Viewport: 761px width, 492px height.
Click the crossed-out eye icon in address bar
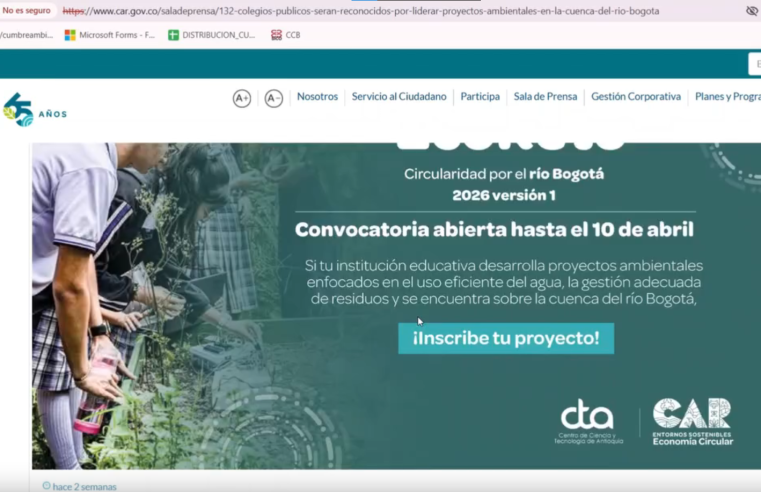752,11
